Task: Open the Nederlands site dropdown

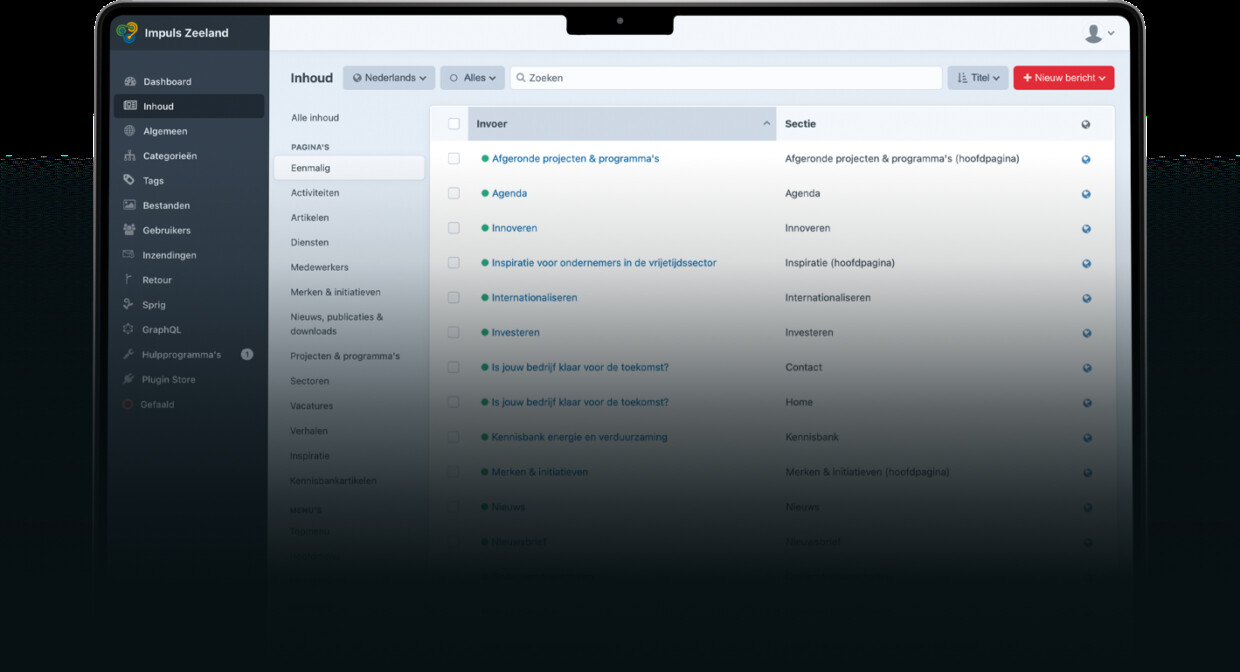Action: pyautogui.click(x=389, y=78)
